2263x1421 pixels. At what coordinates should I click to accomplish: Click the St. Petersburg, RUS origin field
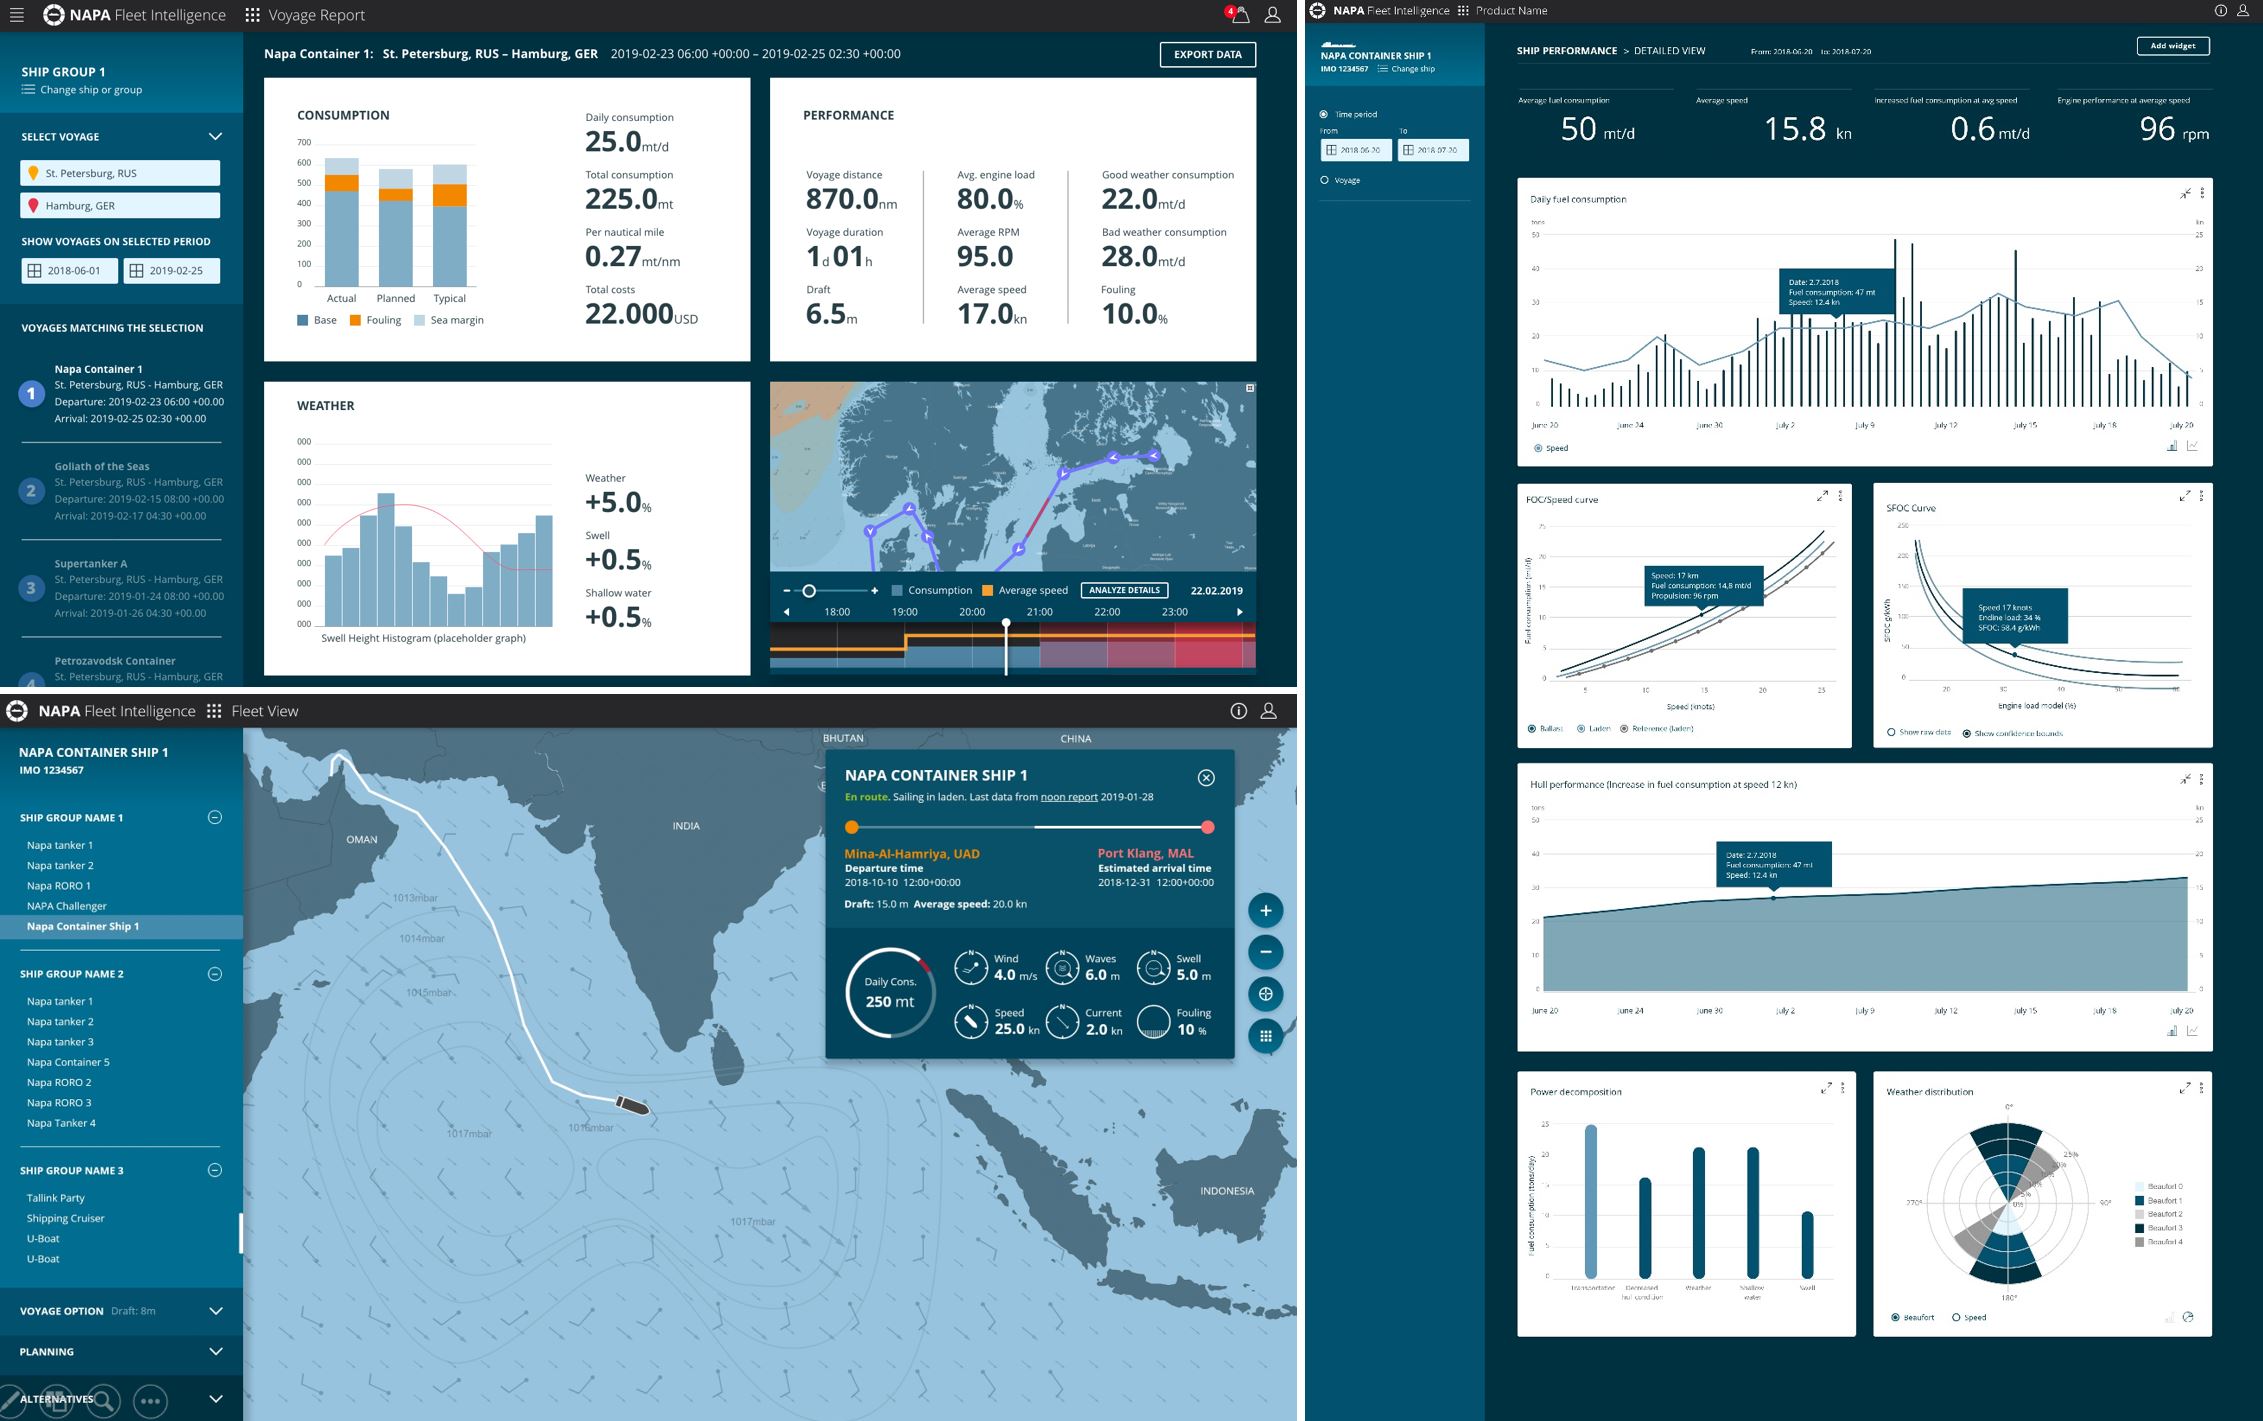pos(120,173)
